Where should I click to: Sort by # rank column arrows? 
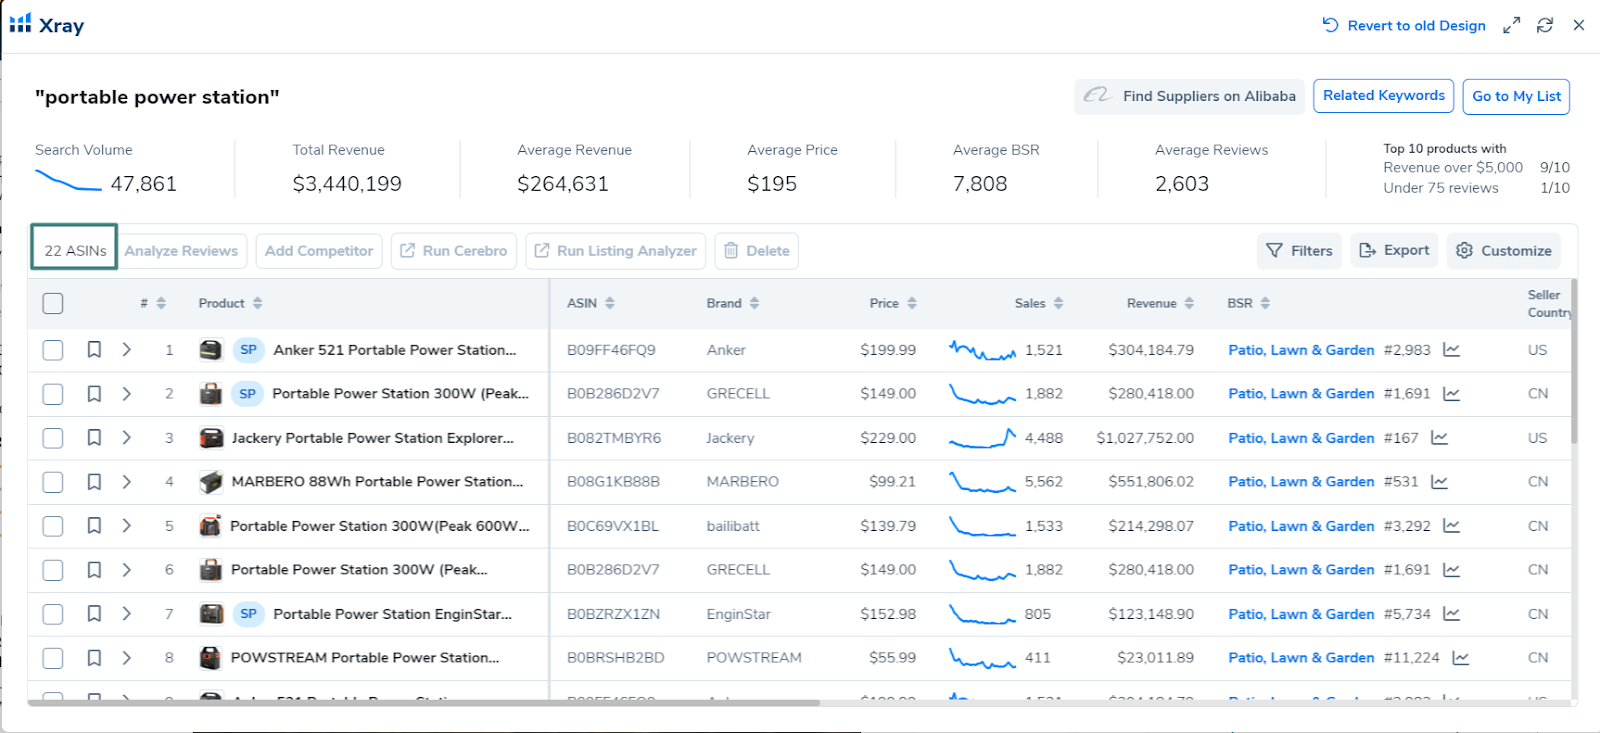coord(161,303)
